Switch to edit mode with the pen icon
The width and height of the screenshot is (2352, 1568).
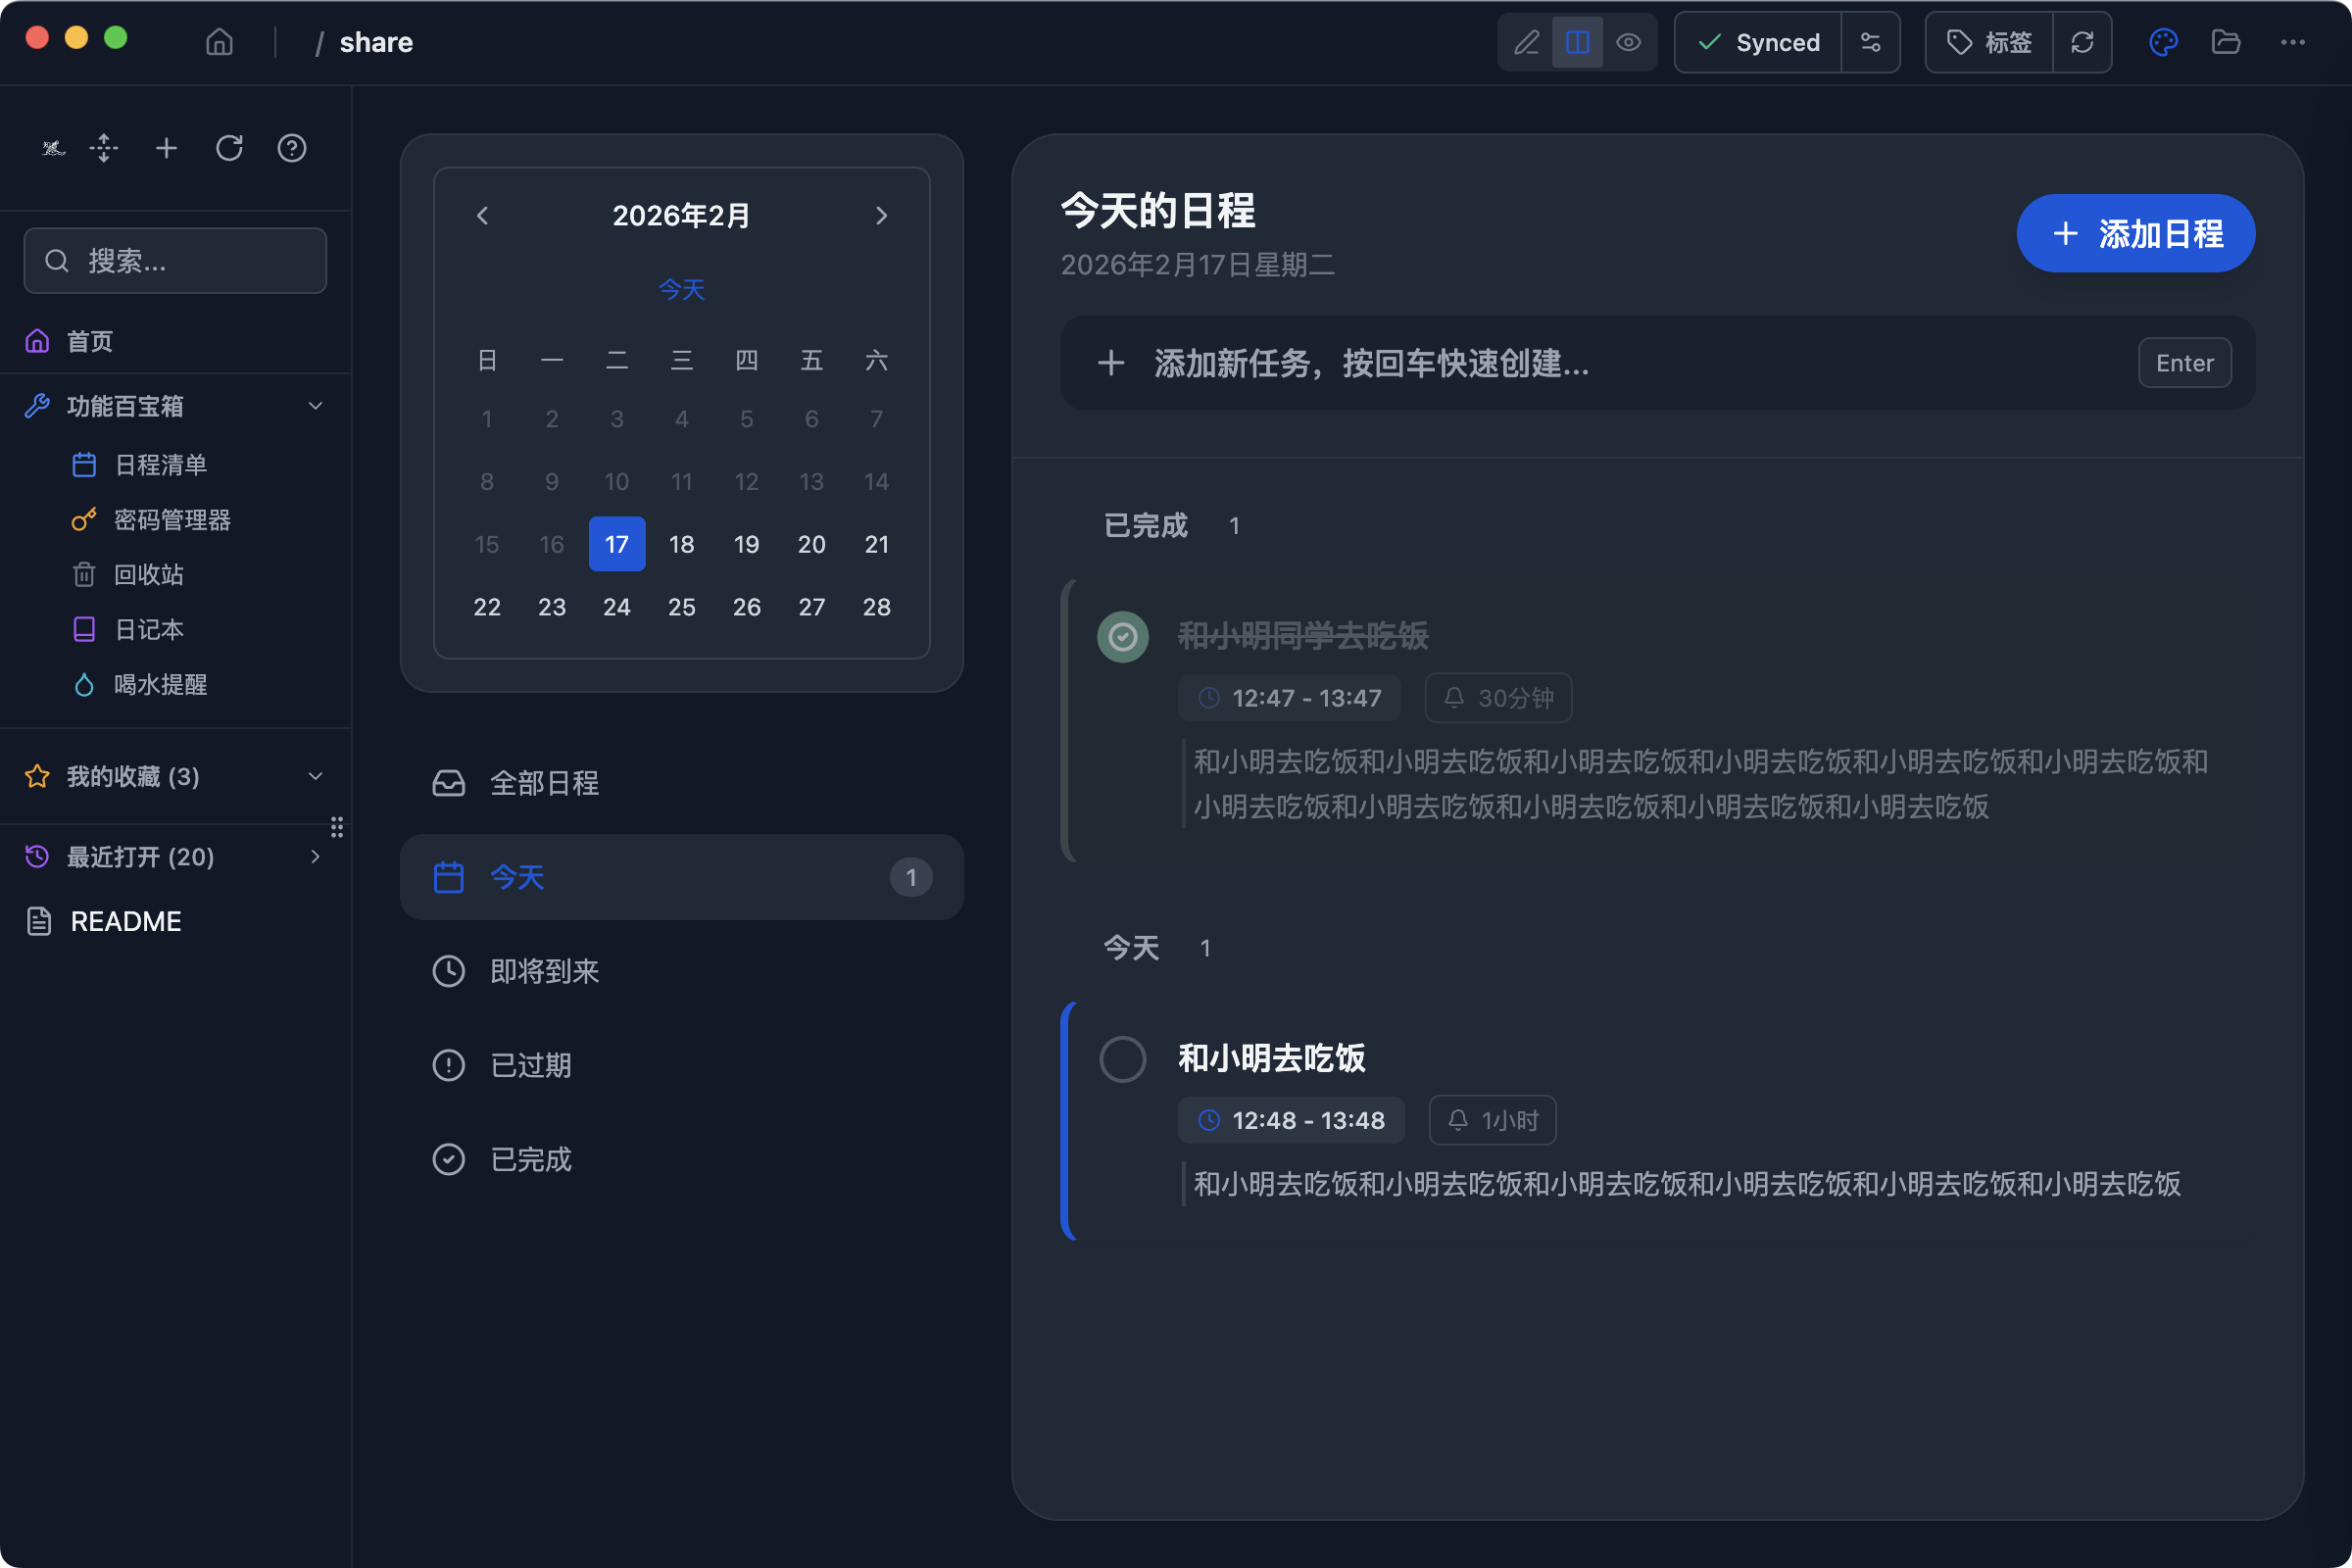tap(1527, 42)
